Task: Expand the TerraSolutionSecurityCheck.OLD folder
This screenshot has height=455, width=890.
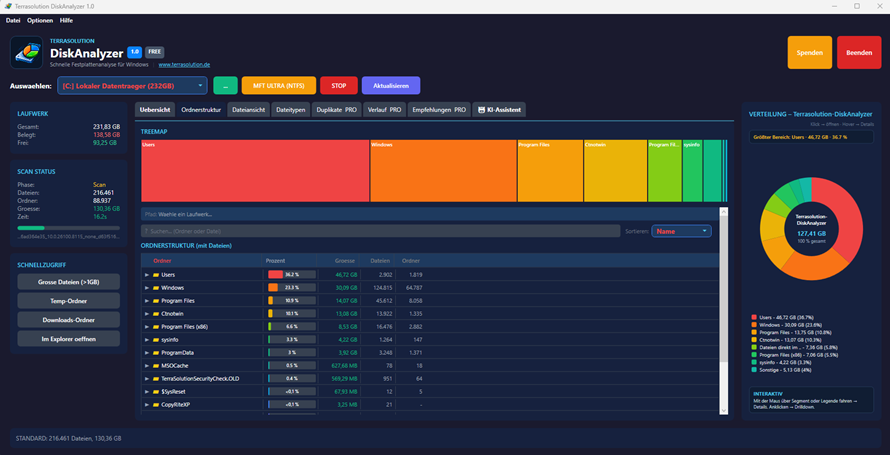Action: point(147,379)
